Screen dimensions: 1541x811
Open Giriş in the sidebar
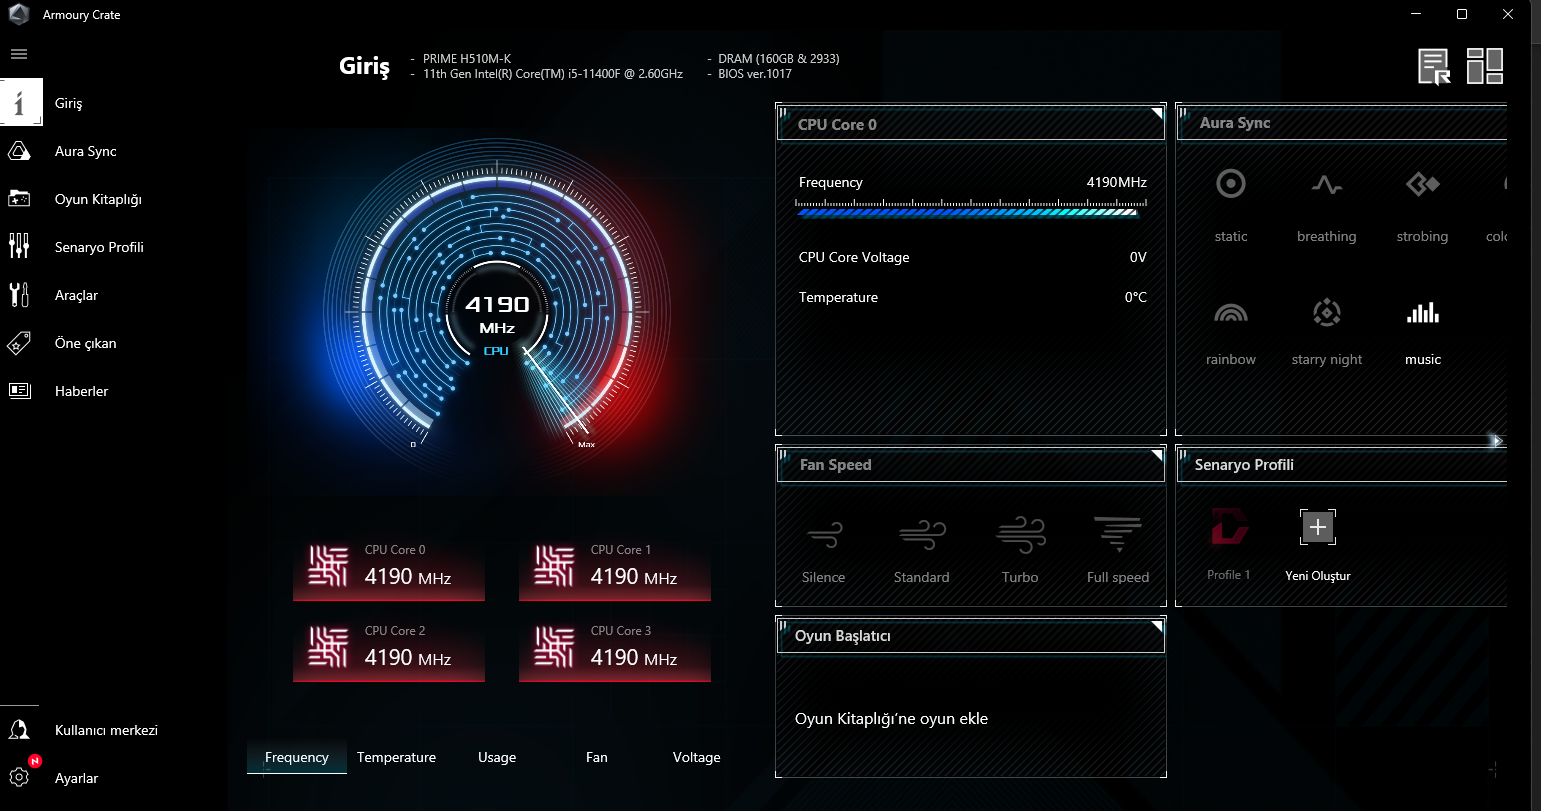[x=68, y=103]
